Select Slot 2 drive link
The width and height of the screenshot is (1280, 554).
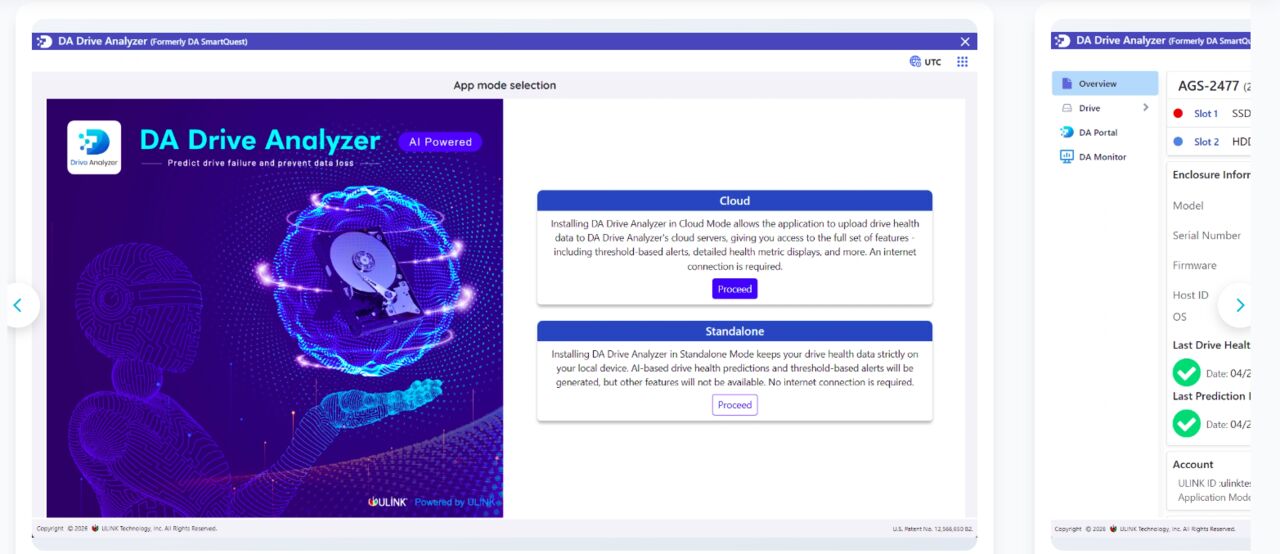point(1206,142)
